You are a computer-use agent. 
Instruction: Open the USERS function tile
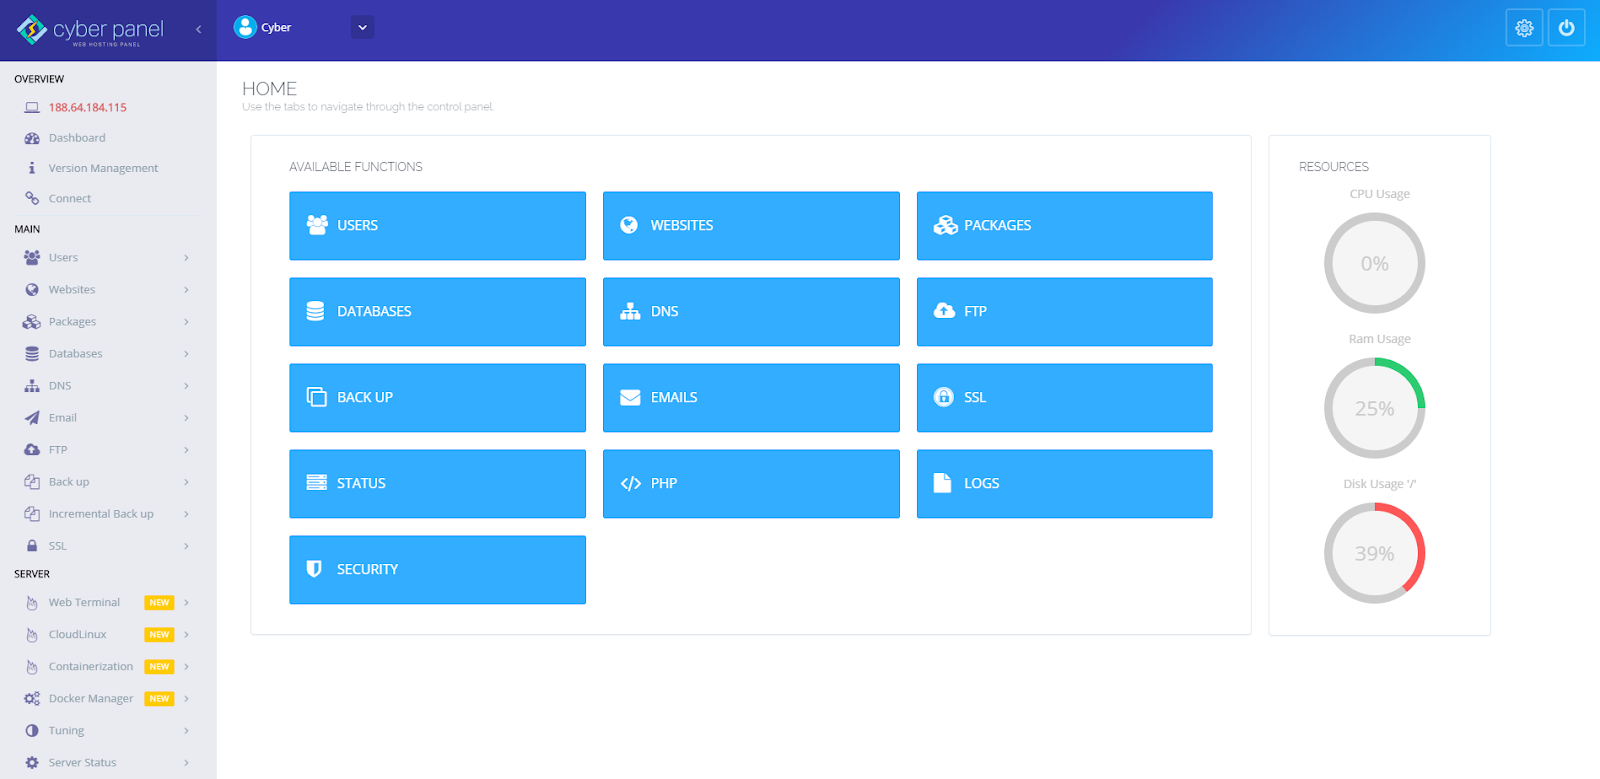(437, 226)
